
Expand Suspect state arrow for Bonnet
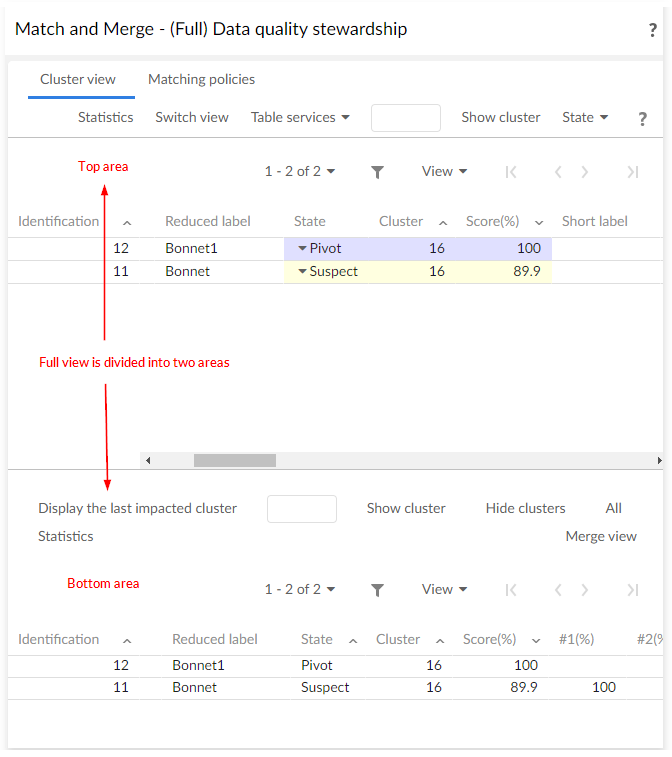pyautogui.click(x=302, y=272)
